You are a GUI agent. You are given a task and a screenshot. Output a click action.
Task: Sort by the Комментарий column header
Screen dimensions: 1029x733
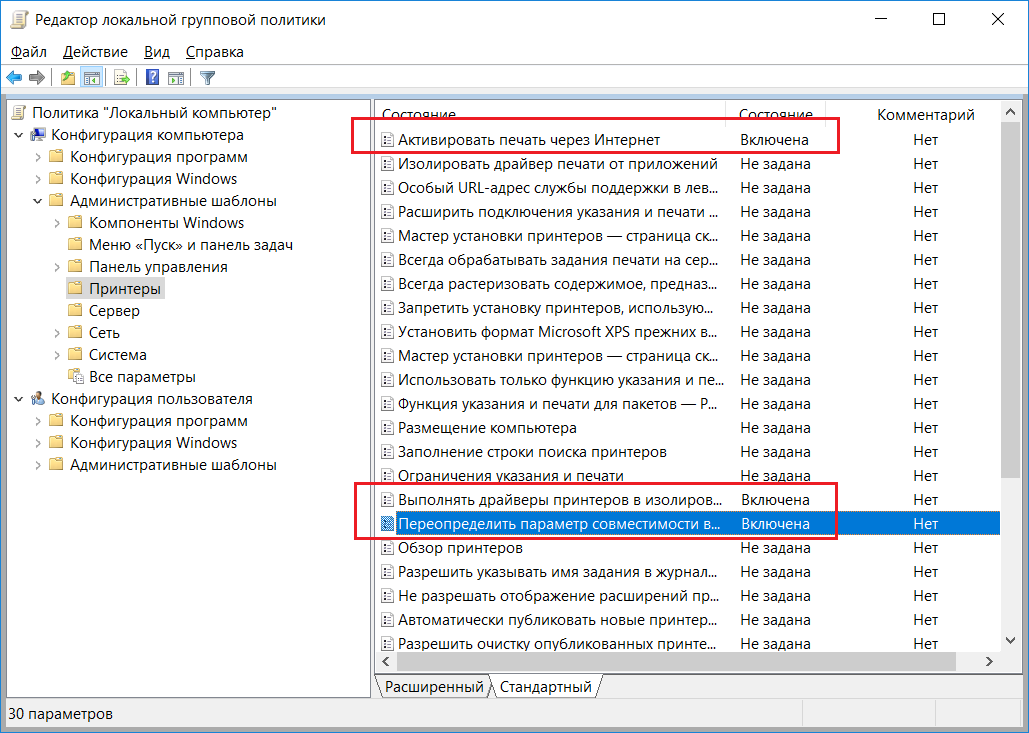point(925,115)
